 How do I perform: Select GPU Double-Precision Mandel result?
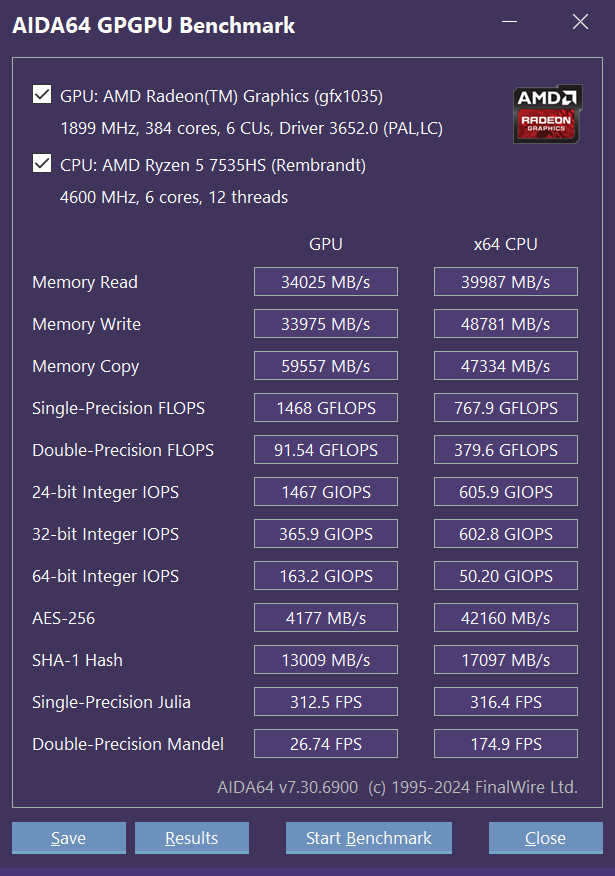pos(326,744)
